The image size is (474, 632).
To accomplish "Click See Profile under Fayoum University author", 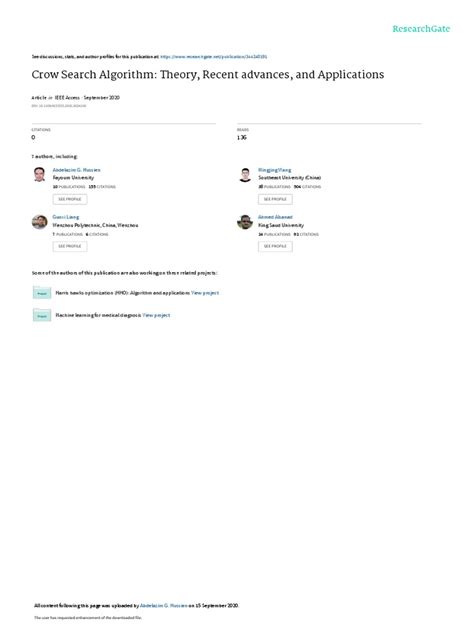I will [x=70, y=199].
